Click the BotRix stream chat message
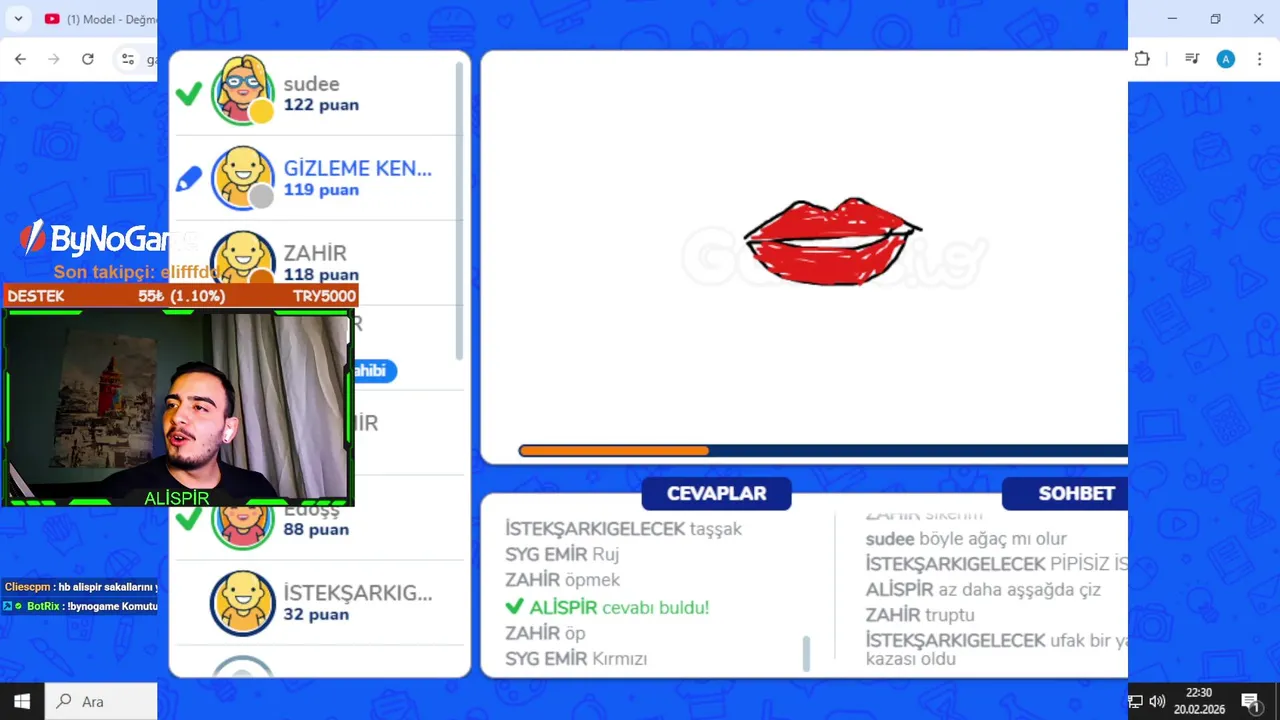1280x720 pixels. (81, 606)
